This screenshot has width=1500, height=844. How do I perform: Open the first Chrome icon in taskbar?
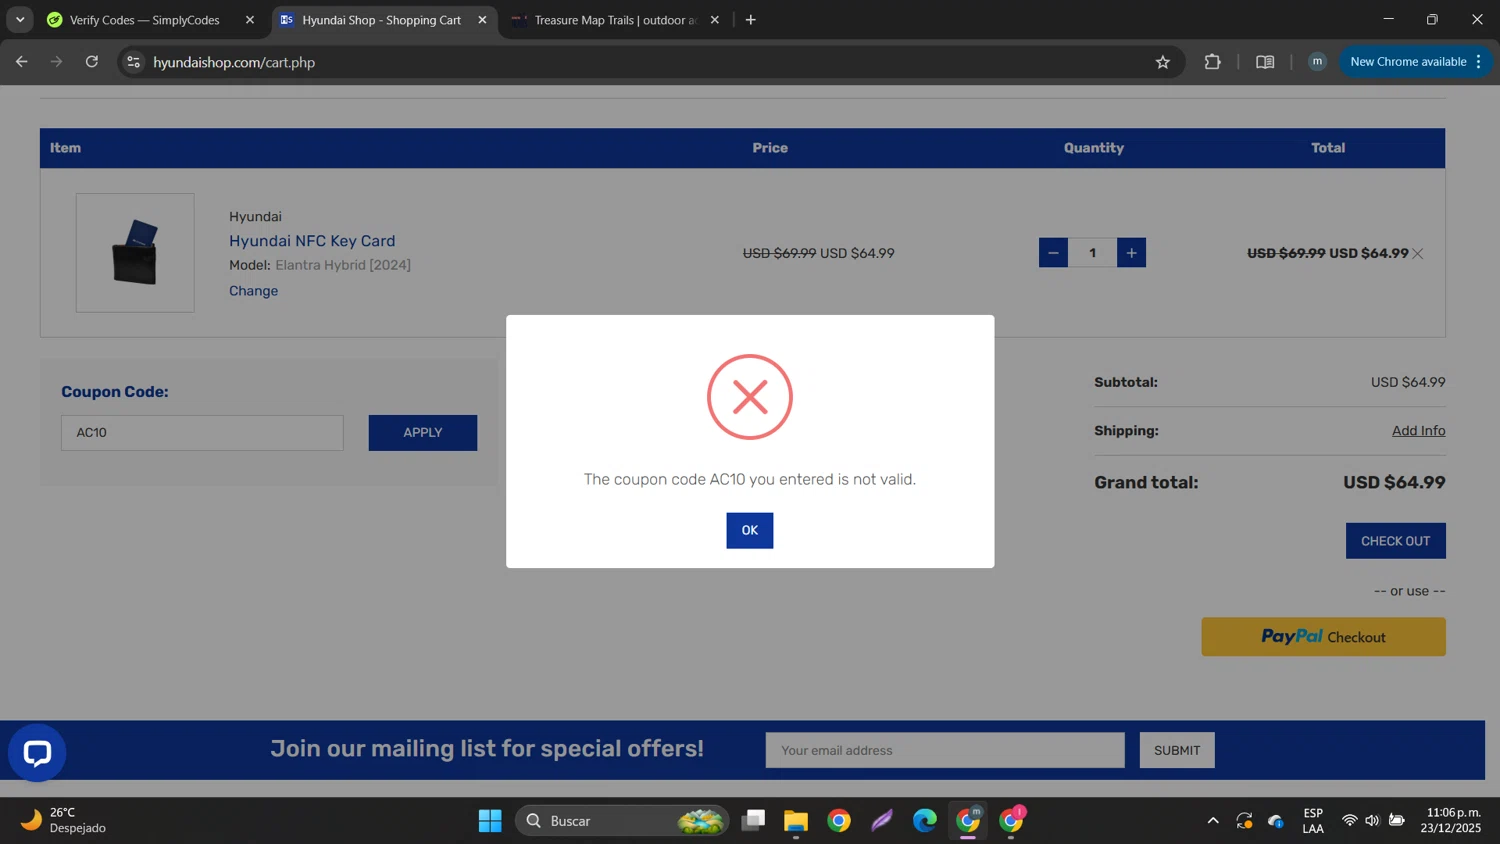(x=839, y=821)
